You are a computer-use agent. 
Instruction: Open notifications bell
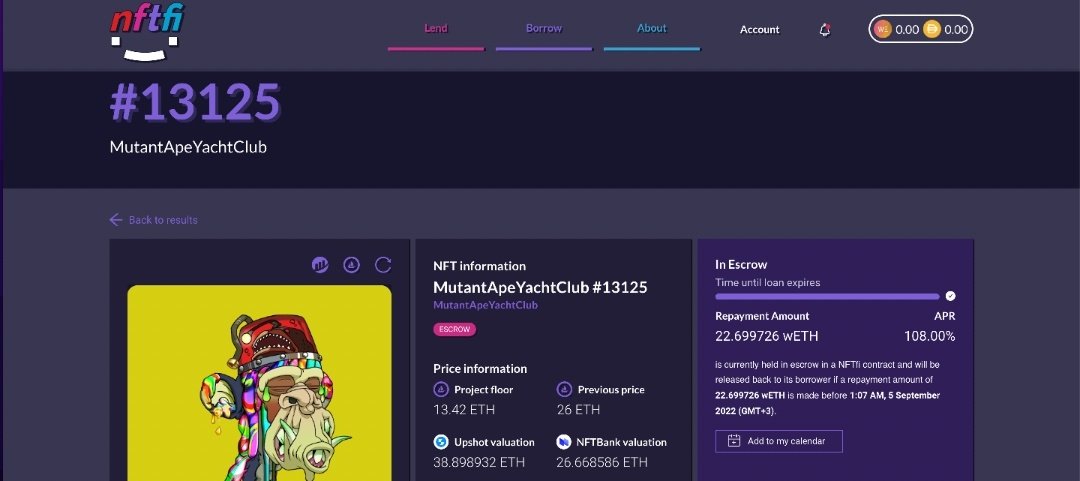(824, 30)
